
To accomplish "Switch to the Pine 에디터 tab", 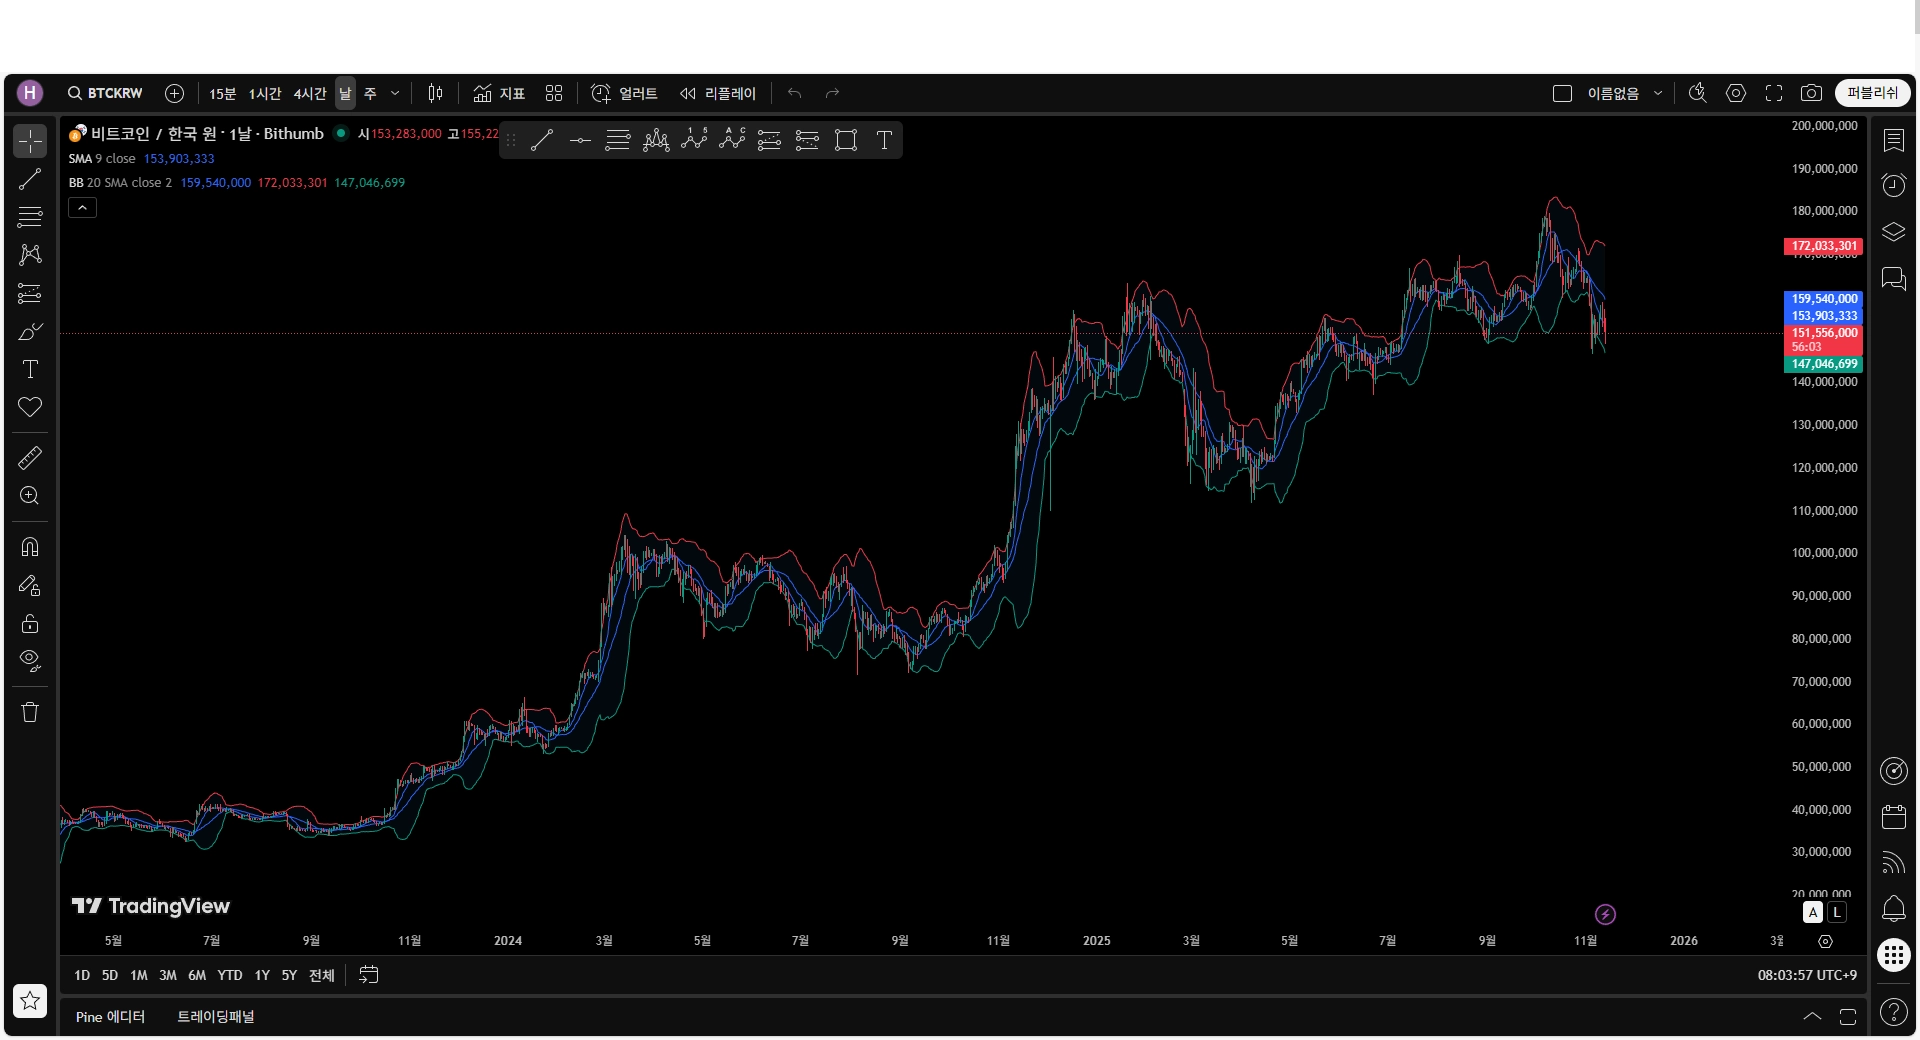I will pyautogui.click(x=110, y=1016).
